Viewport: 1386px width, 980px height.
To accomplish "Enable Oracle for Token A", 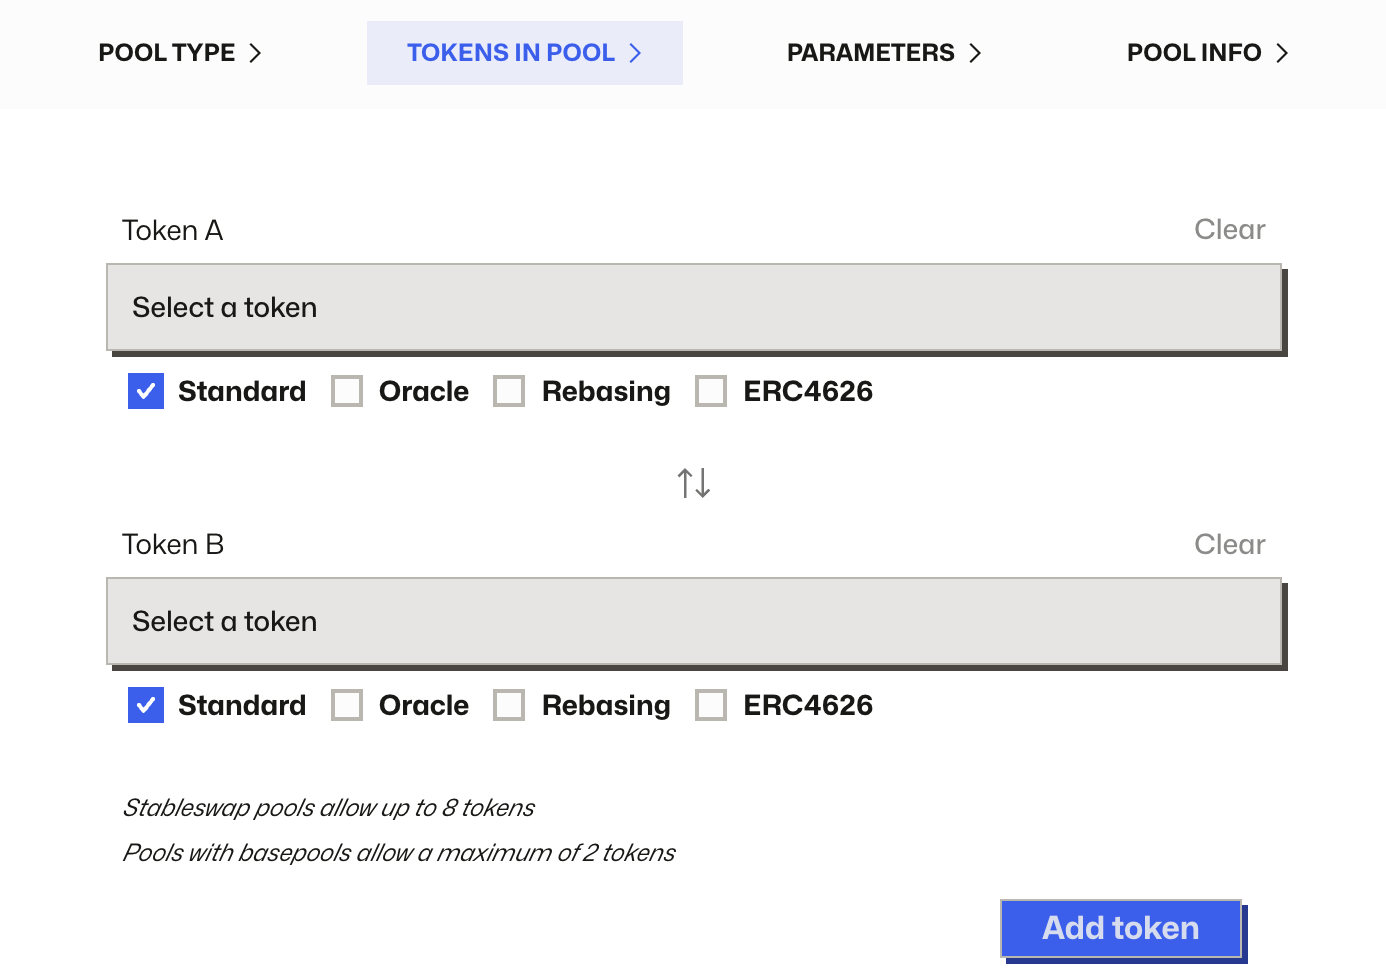I will tap(347, 391).
